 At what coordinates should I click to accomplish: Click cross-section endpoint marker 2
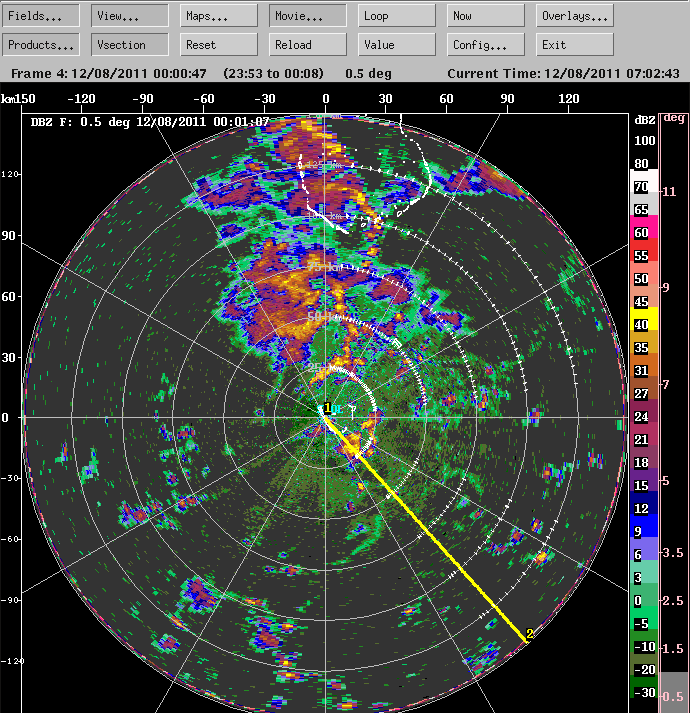click(x=529, y=634)
